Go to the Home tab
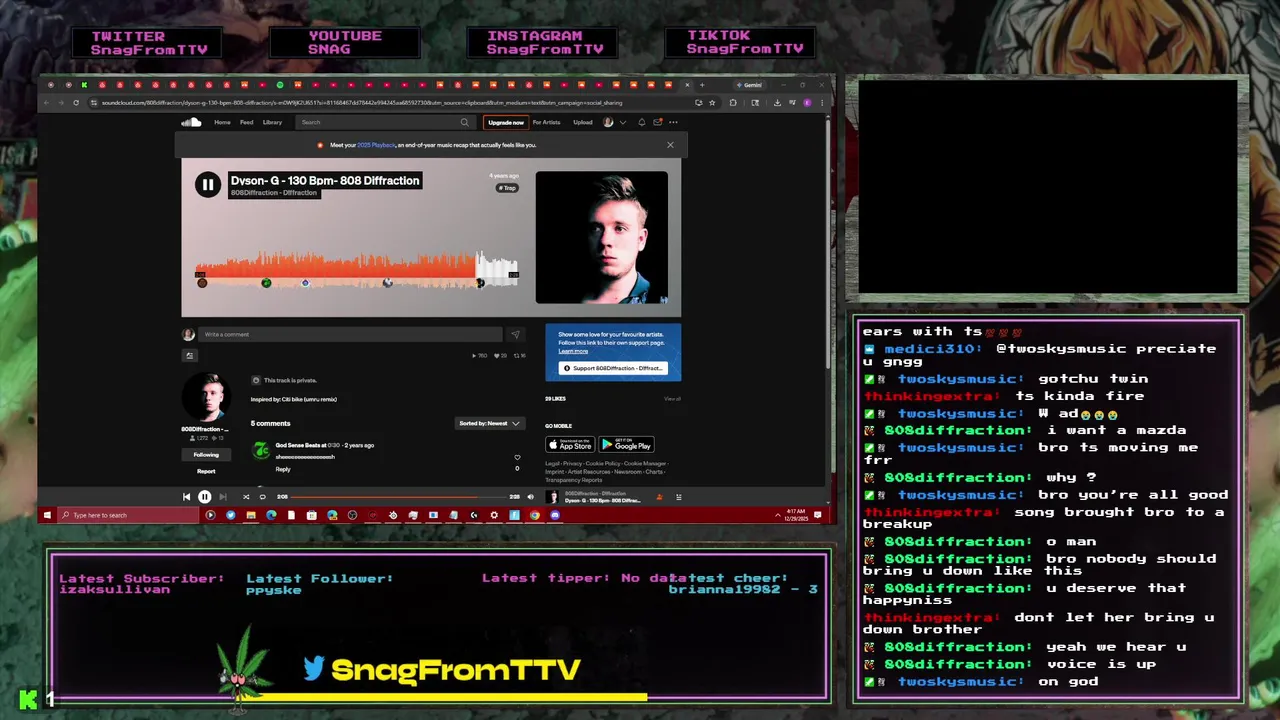This screenshot has width=1280, height=720. click(x=222, y=122)
